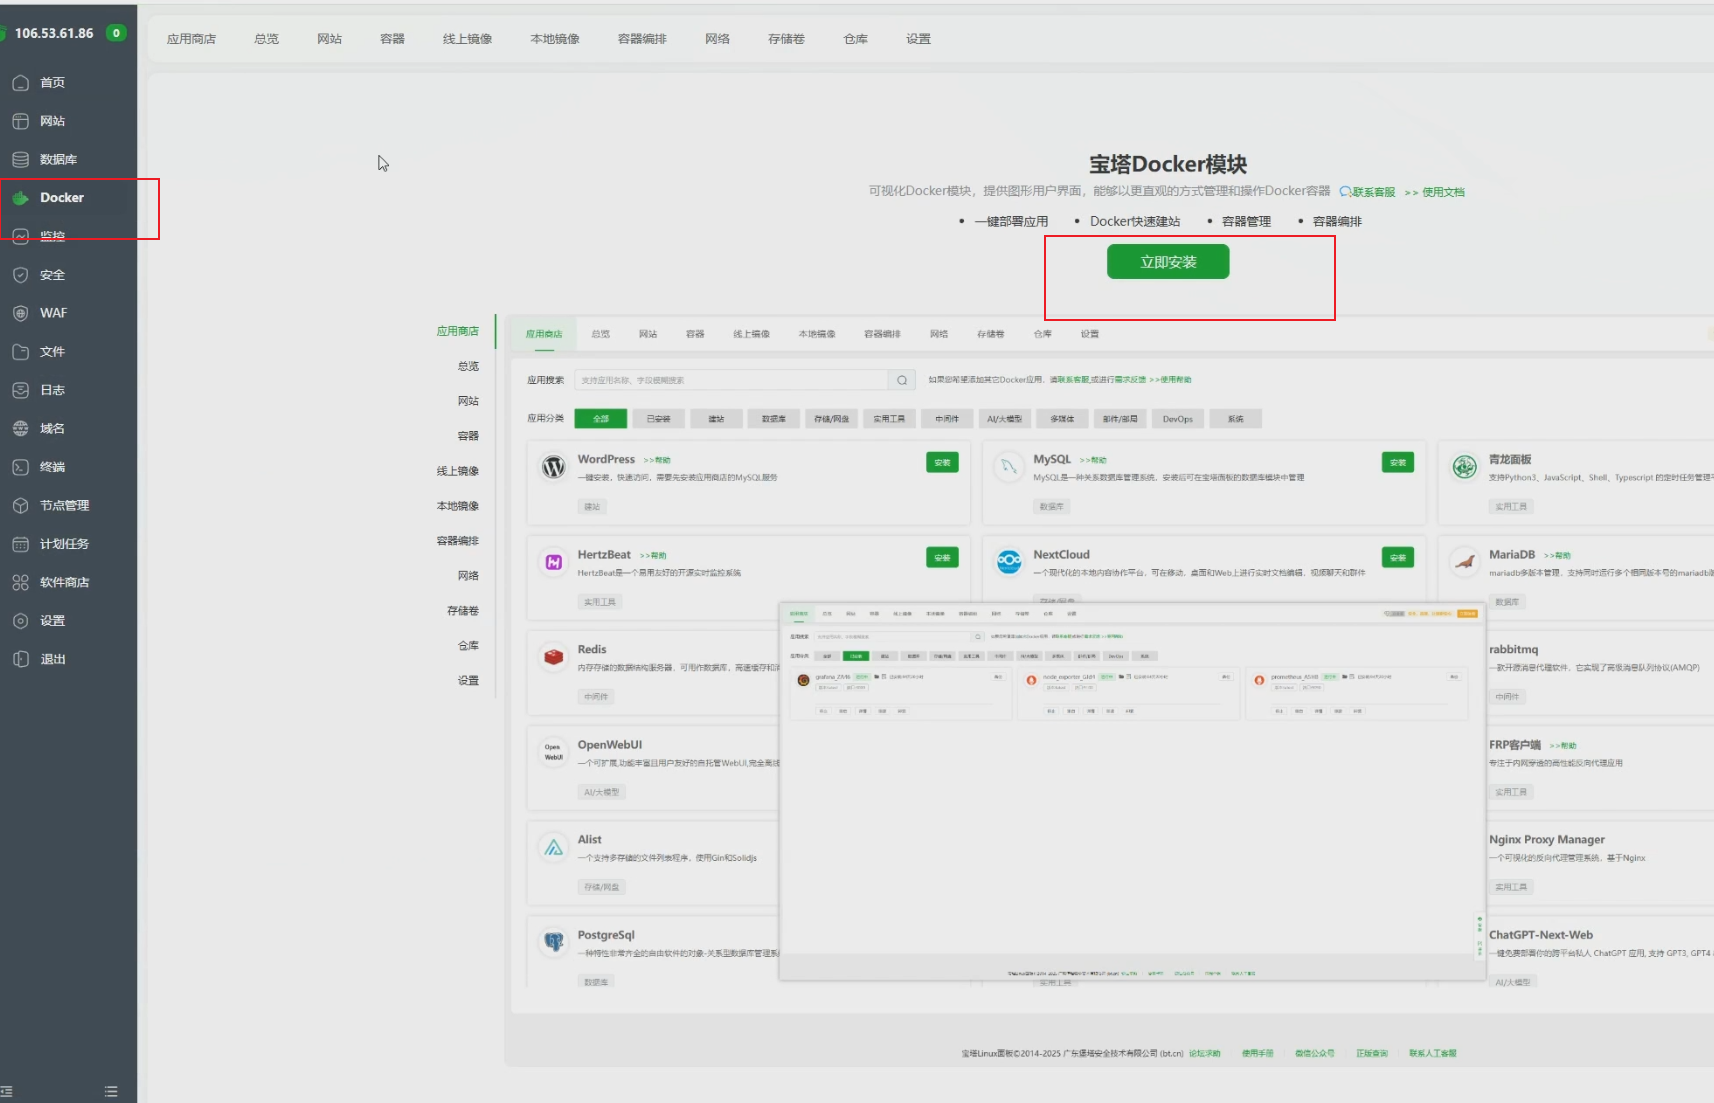Screen dimensions: 1714x1103
Task: Open the 线上镜像 top tab
Action: click(467, 39)
